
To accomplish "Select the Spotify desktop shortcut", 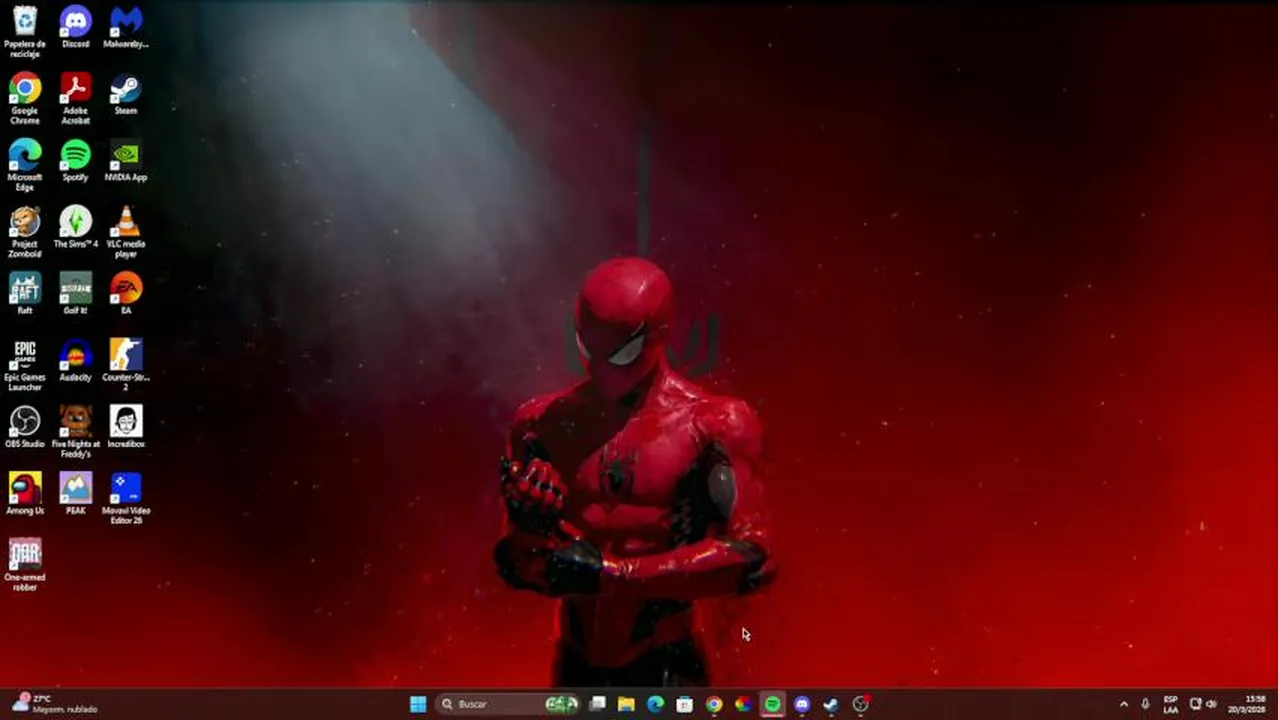I will pos(75,160).
